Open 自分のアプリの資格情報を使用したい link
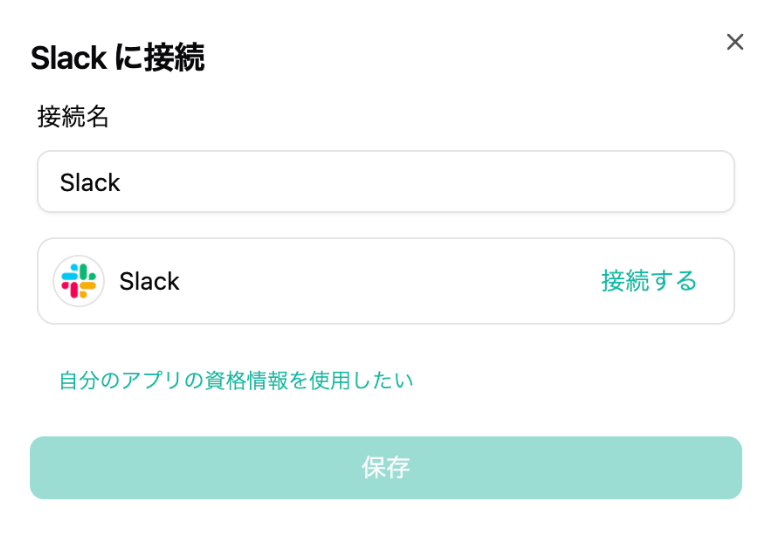 [x=236, y=380]
